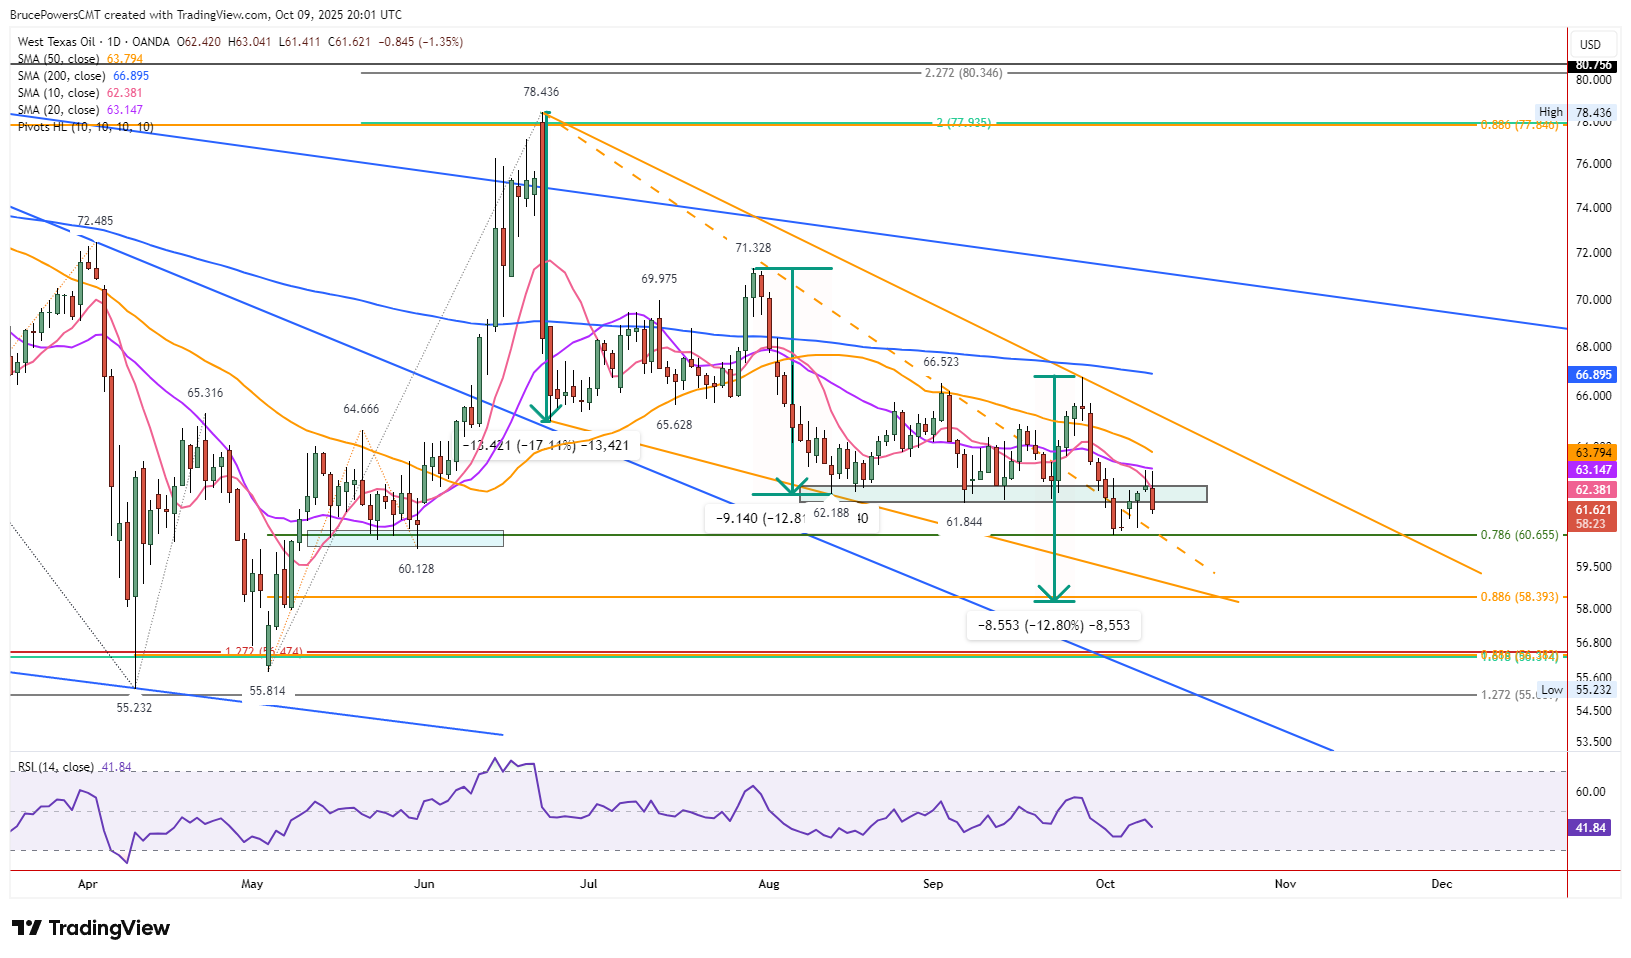Click the 64.666 pivot high label
The image size is (1631, 958).
coord(361,409)
